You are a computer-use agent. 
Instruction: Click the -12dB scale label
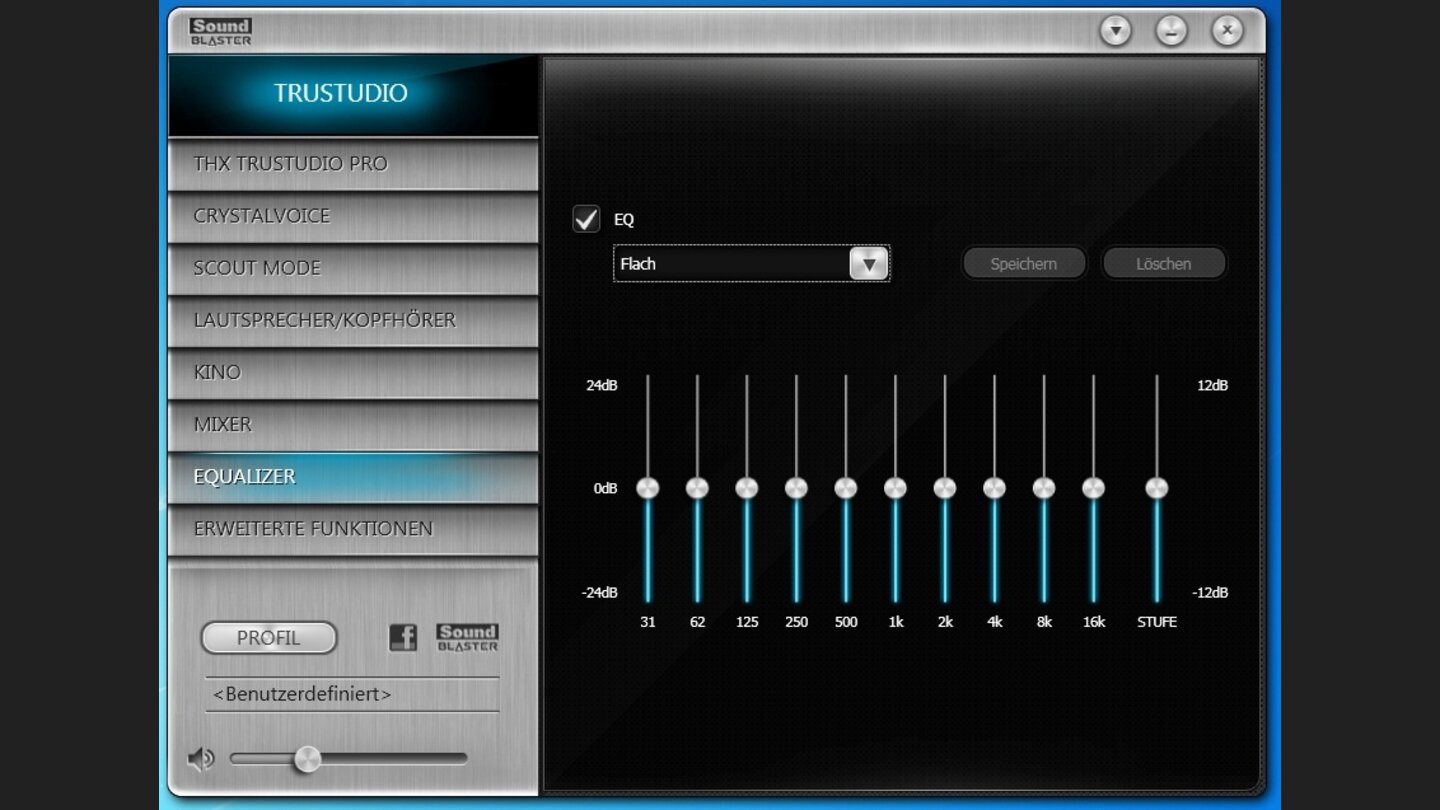click(1210, 592)
